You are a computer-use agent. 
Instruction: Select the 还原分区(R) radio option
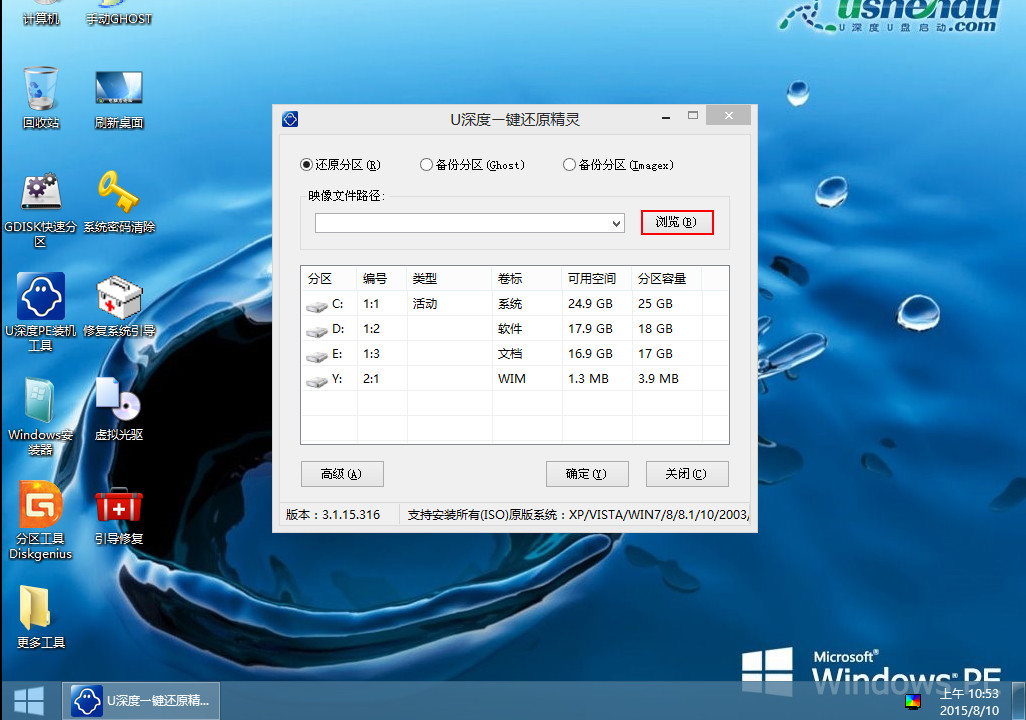pos(340,165)
